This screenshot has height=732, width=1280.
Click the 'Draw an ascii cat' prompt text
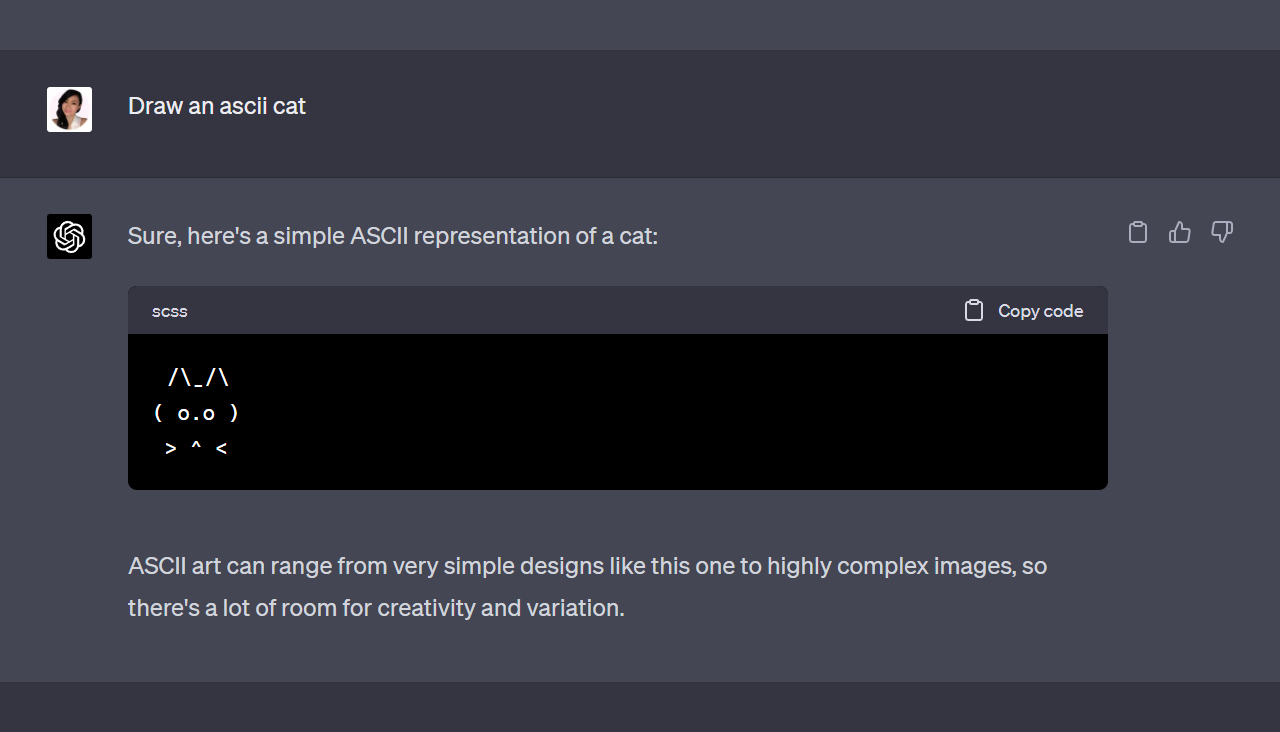[x=217, y=106]
